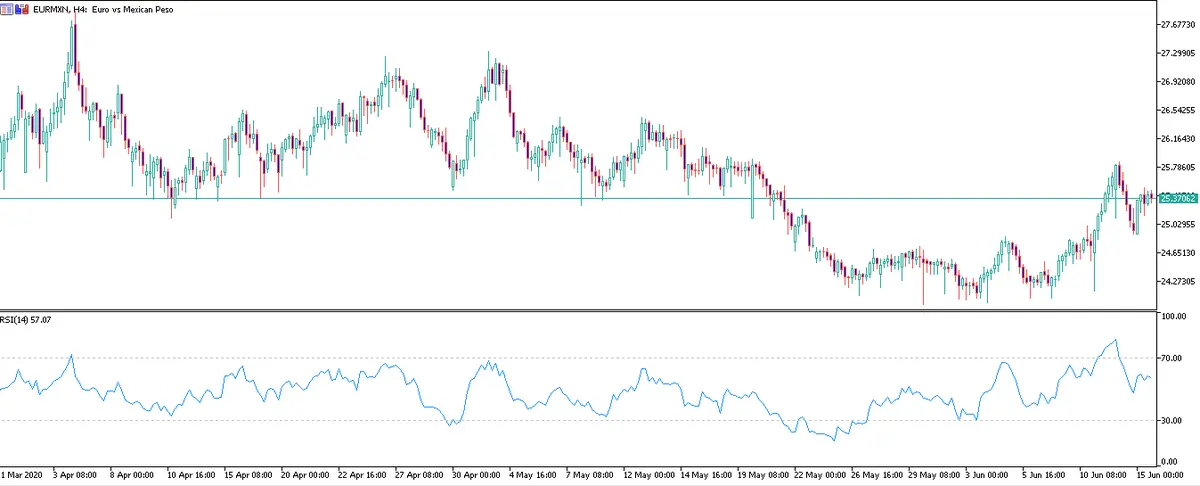Viewport: 1200px width, 486px height.
Task: Select the blue RSI indicator line
Action: 578,390
